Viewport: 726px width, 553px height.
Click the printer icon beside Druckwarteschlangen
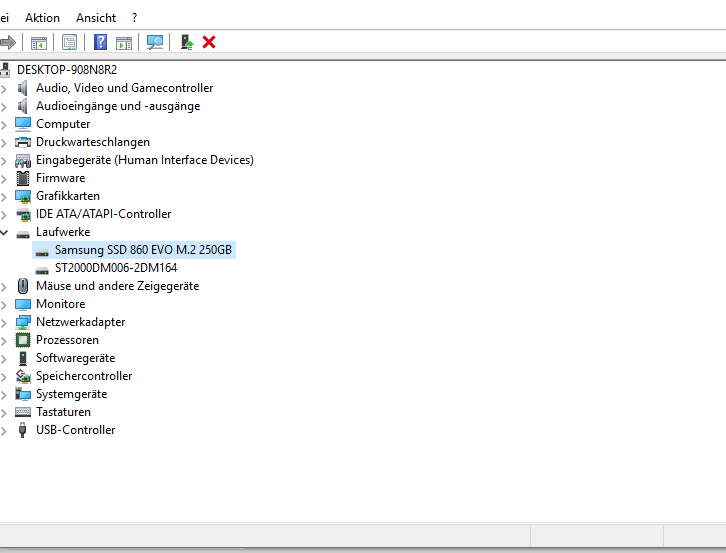point(23,142)
